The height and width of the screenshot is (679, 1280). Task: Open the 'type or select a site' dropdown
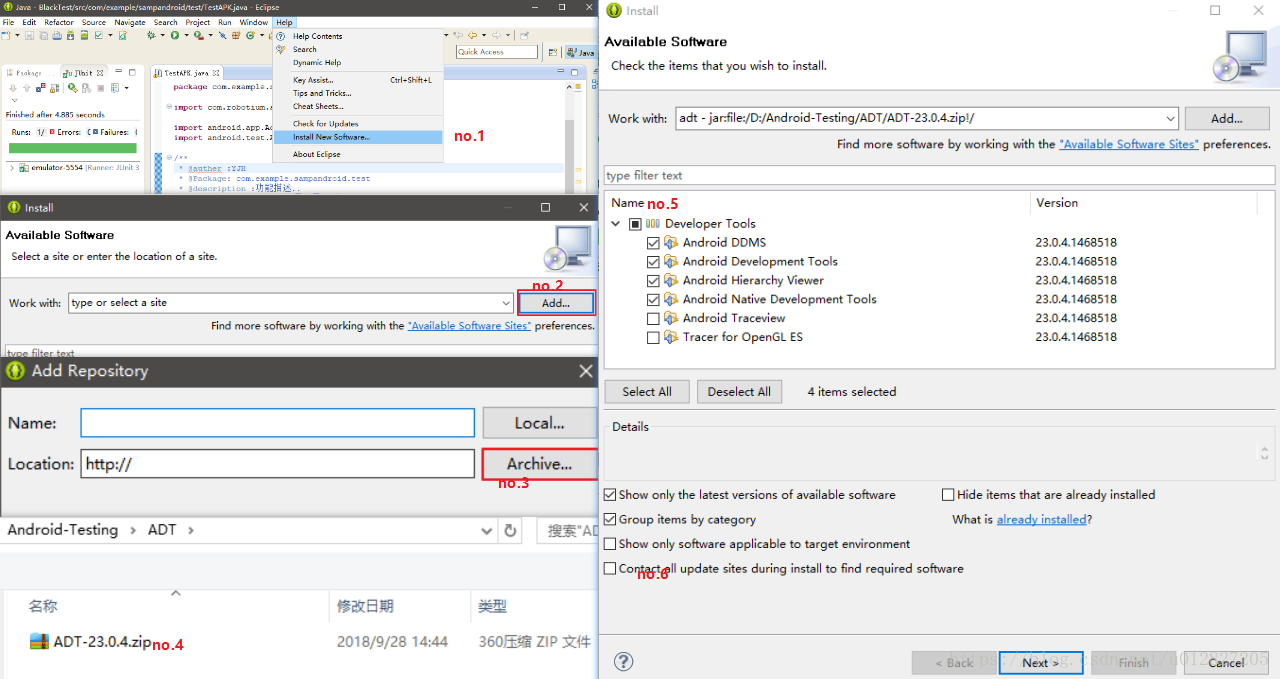point(507,302)
